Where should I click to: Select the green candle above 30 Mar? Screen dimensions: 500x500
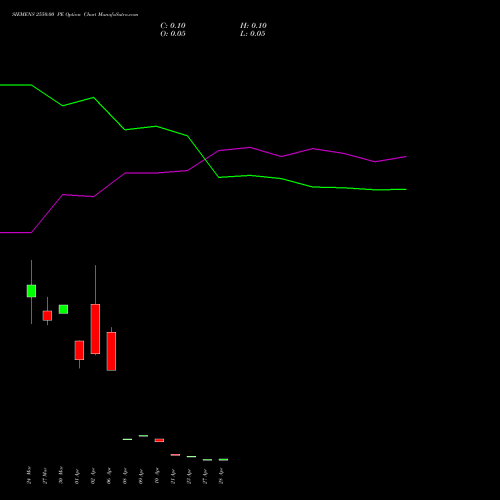(63, 309)
